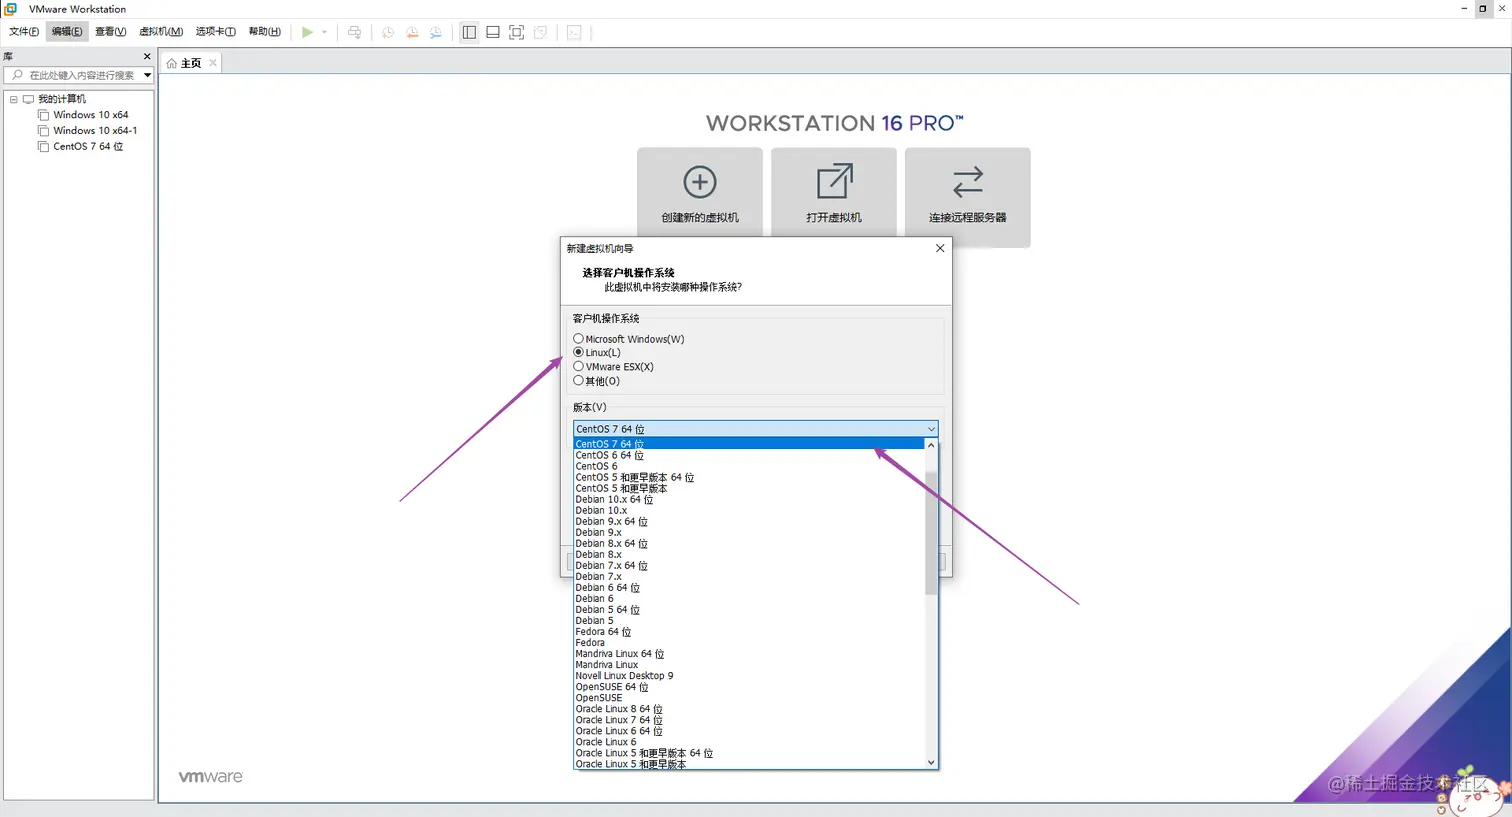Viewport: 1512px width, 817px height.
Task: Open the power options arrow beside play
Action: tap(324, 32)
